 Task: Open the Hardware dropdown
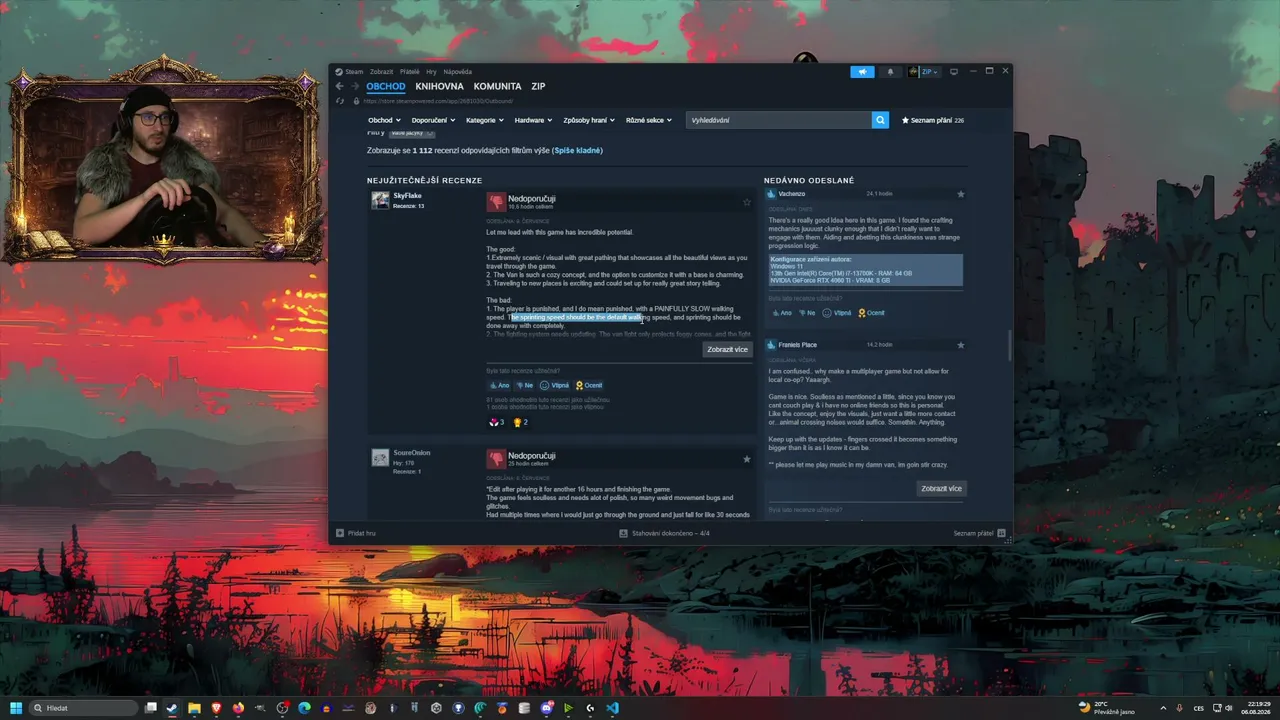pyautogui.click(x=533, y=120)
